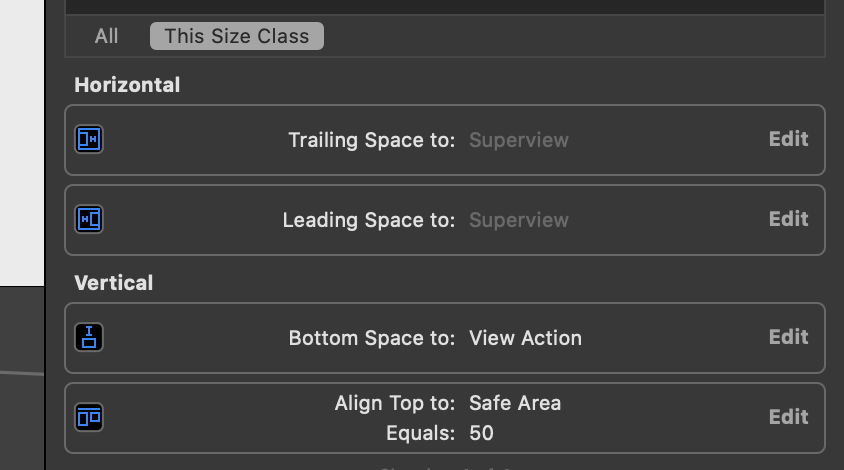Select the Align Top constraint icon
The width and height of the screenshot is (844, 470).
point(89,417)
